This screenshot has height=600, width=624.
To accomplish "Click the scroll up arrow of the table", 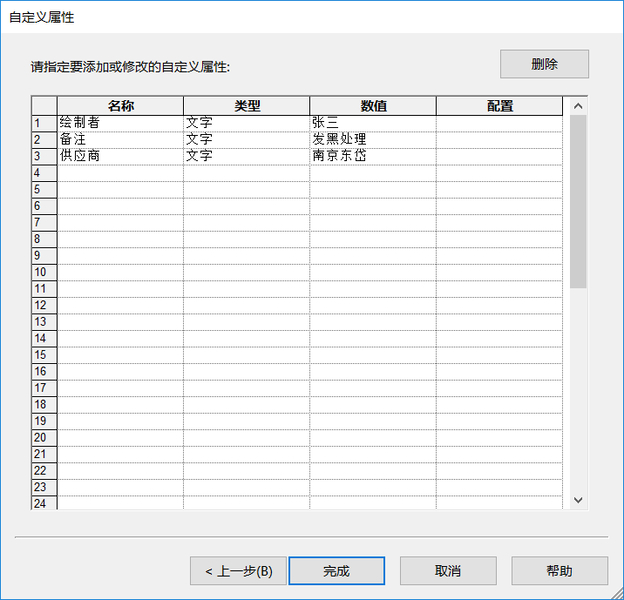I will tap(578, 106).
